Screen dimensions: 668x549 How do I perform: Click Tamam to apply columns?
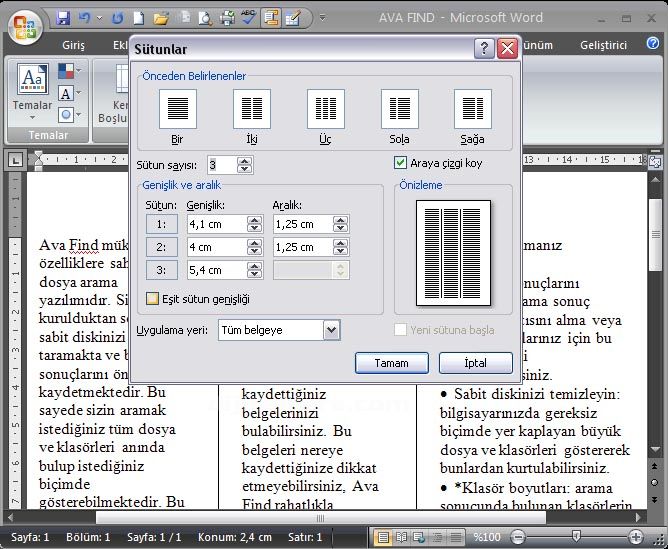coord(392,363)
